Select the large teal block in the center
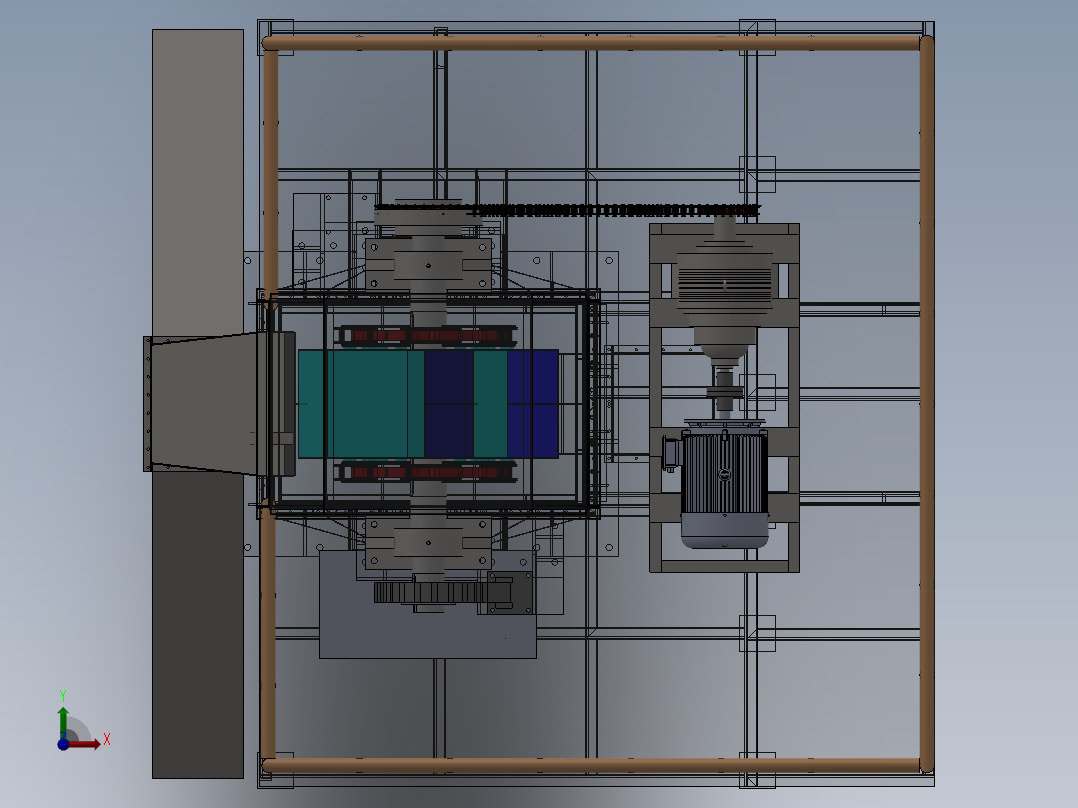The height and width of the screenshot is (808, 1078). point(360,403)
